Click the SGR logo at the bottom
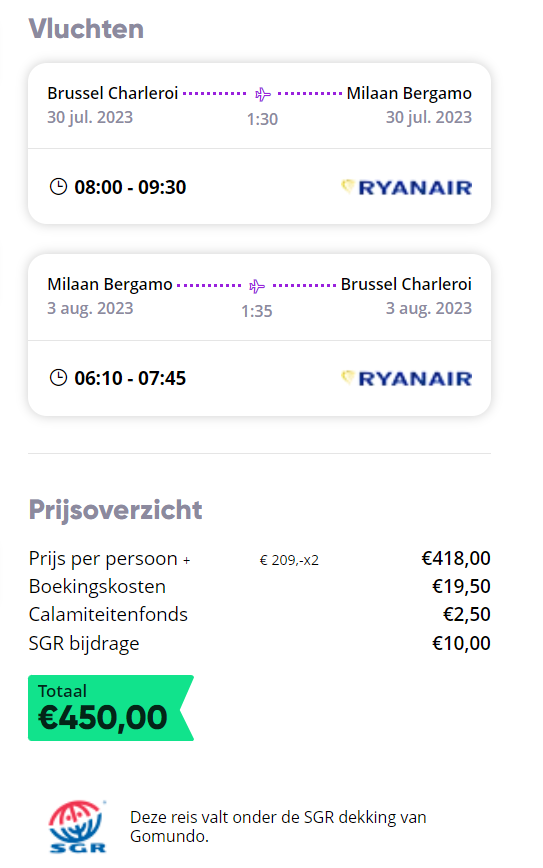 tap(77, 826)
